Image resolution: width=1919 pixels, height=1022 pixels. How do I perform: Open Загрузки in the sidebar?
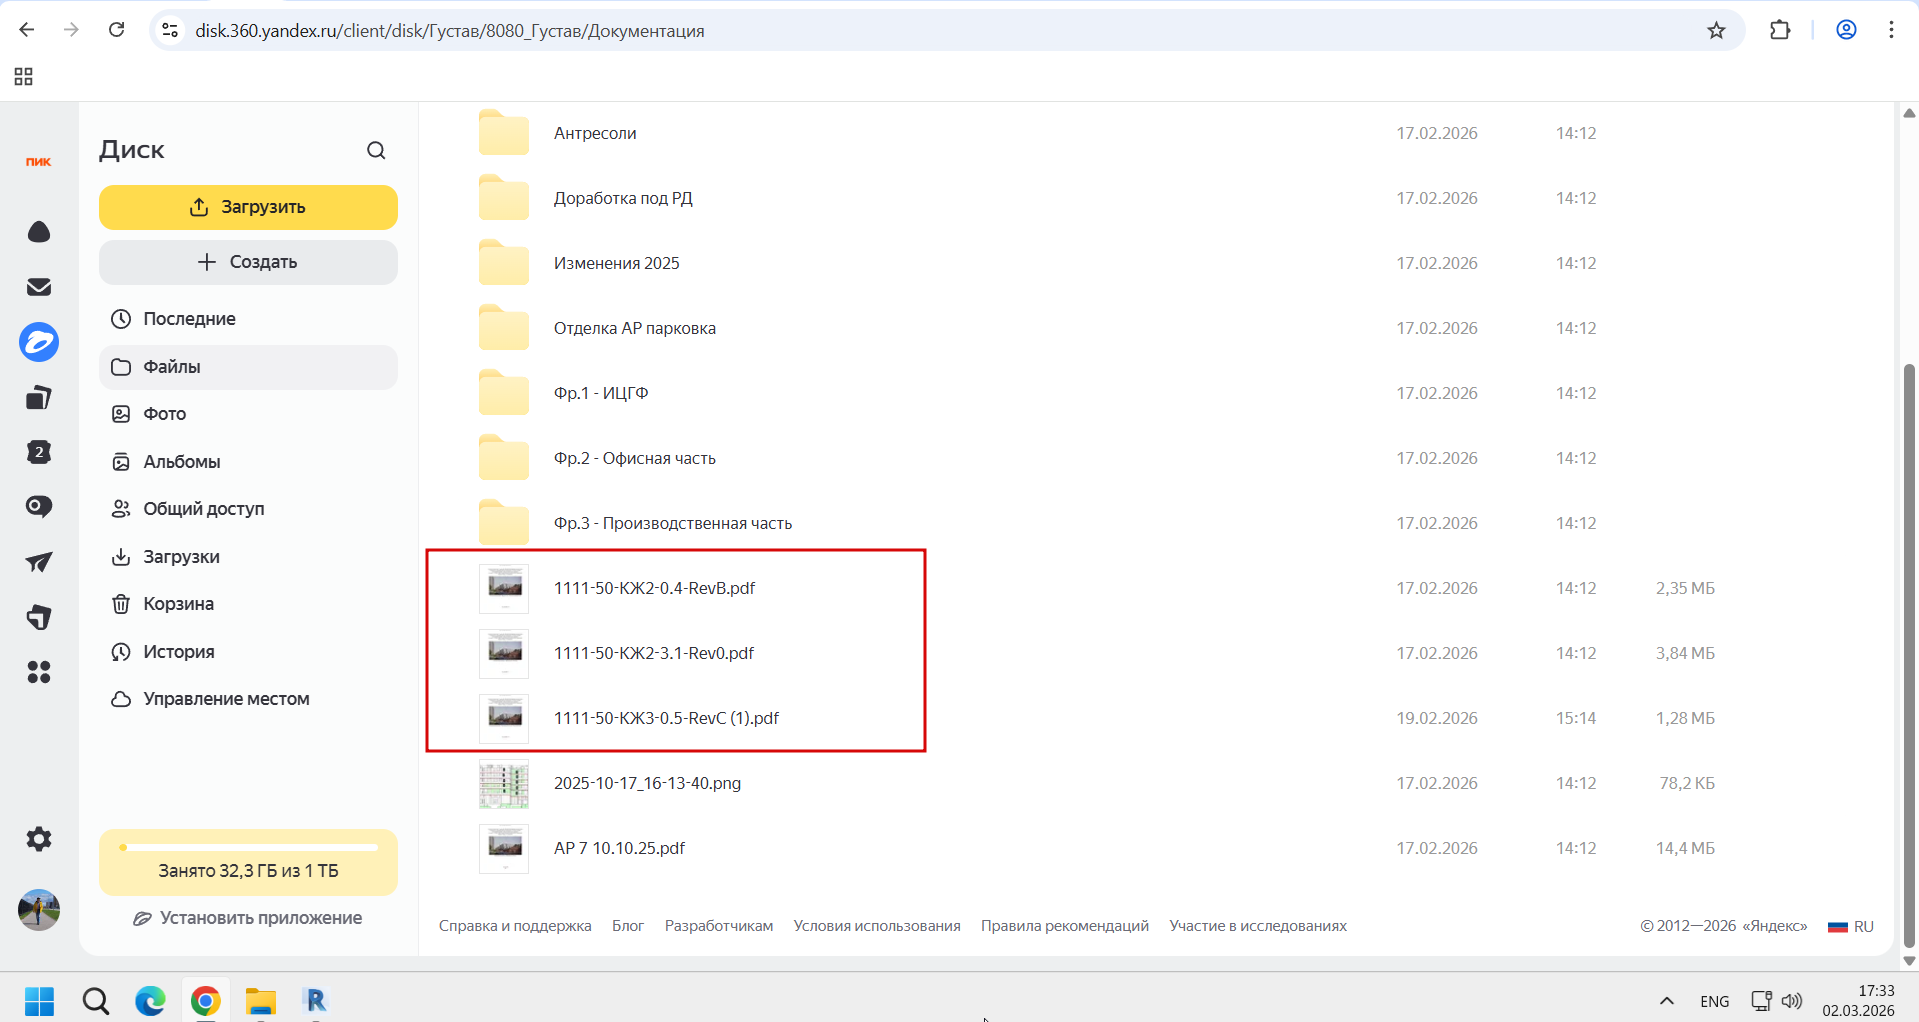(x=248, y=557)
